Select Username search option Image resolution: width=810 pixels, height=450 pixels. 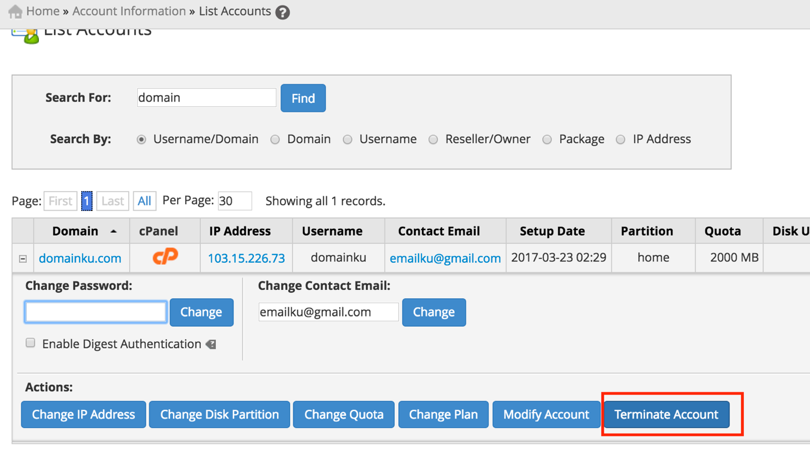pyautogui.click(x=348, y=139)
